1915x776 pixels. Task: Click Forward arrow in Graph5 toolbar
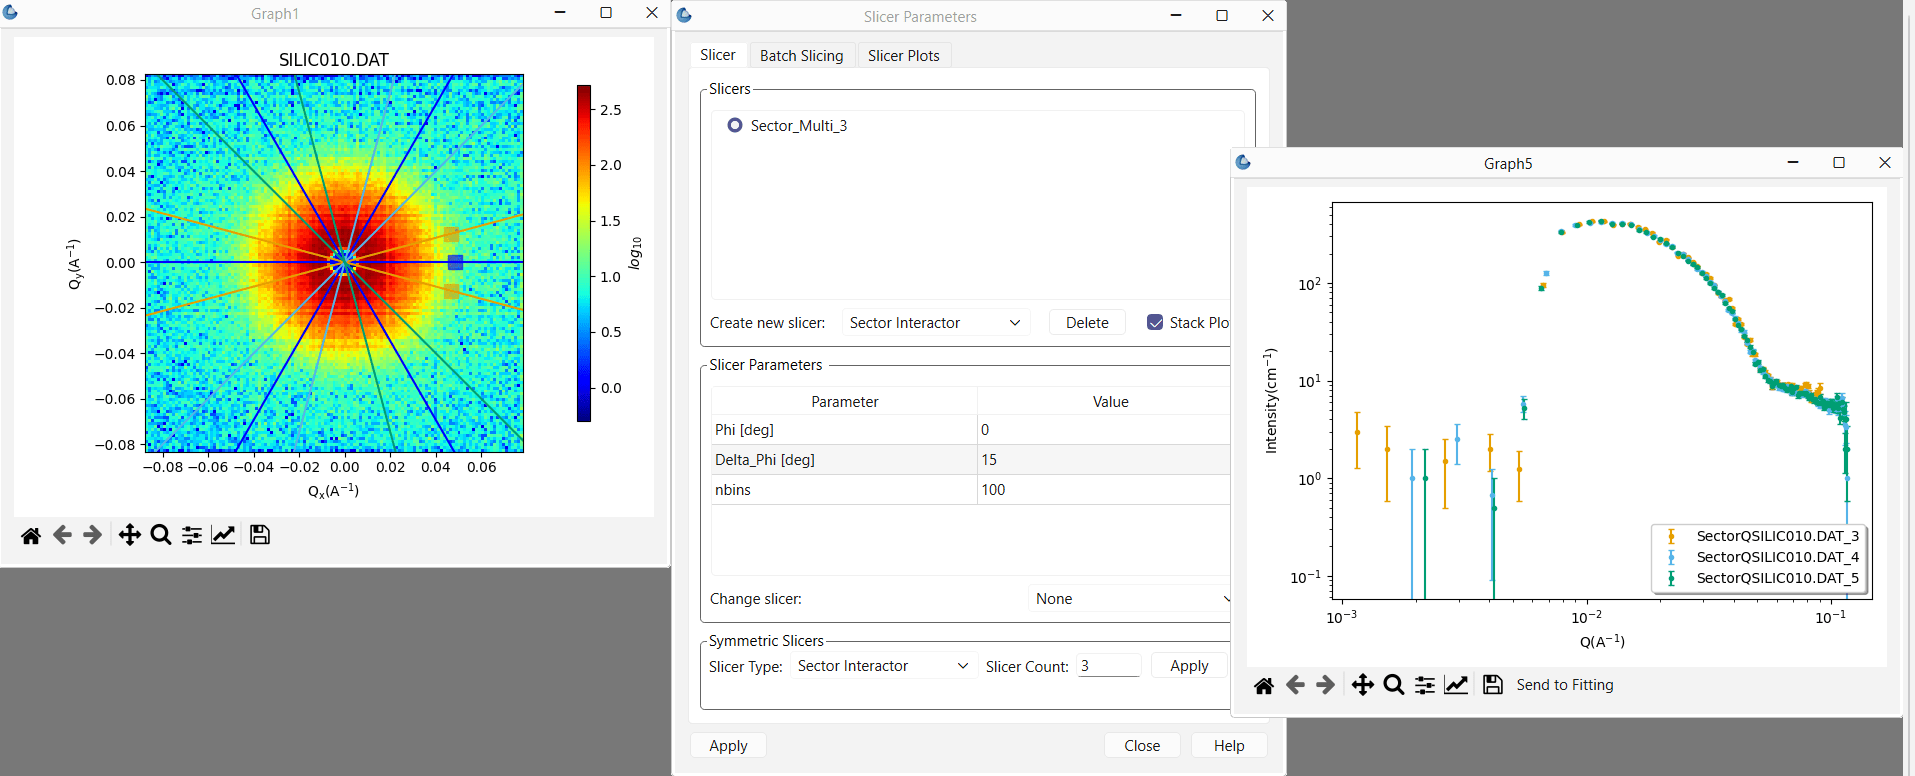[x=1325, y=685]
